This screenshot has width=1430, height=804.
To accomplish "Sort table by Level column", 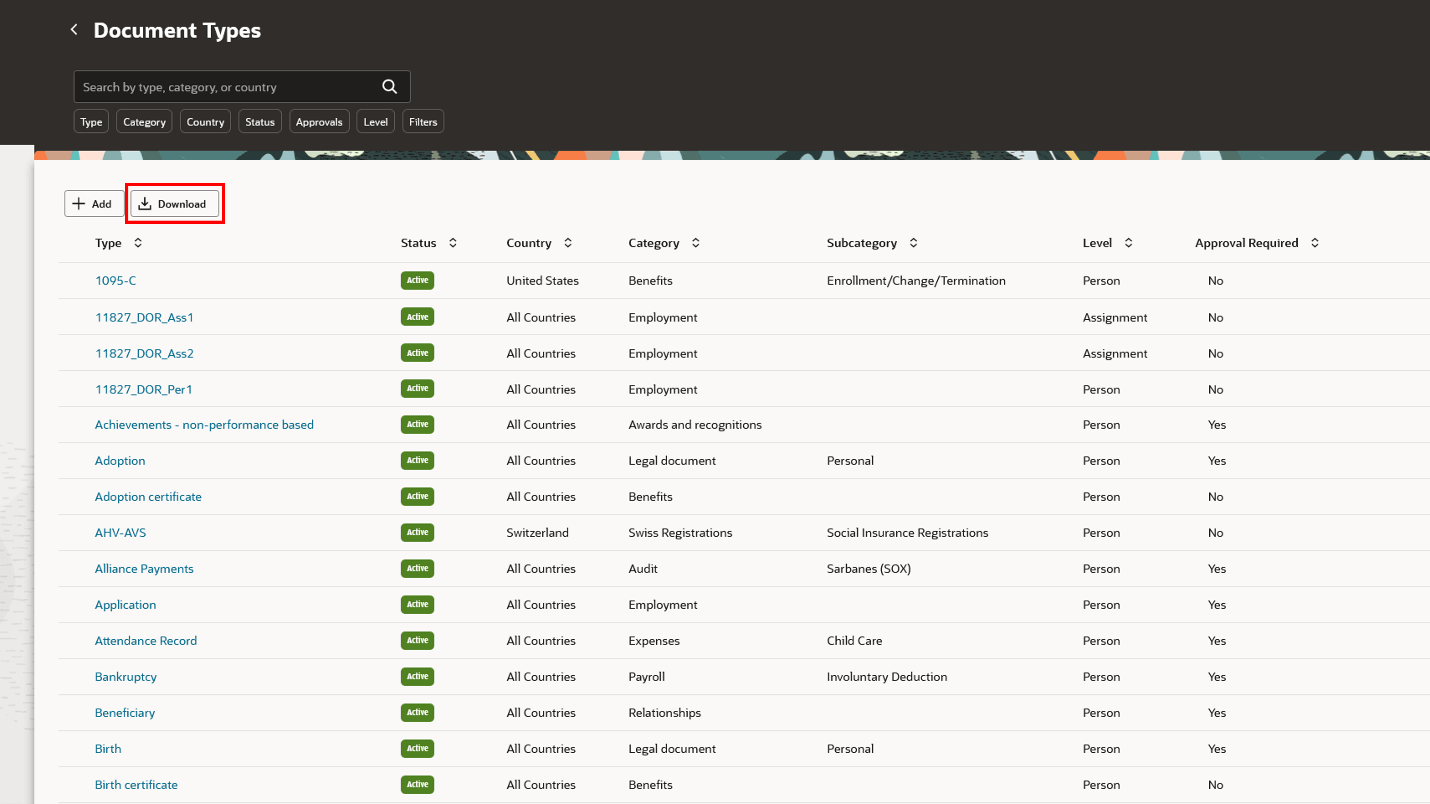I will coord(1128,243).
